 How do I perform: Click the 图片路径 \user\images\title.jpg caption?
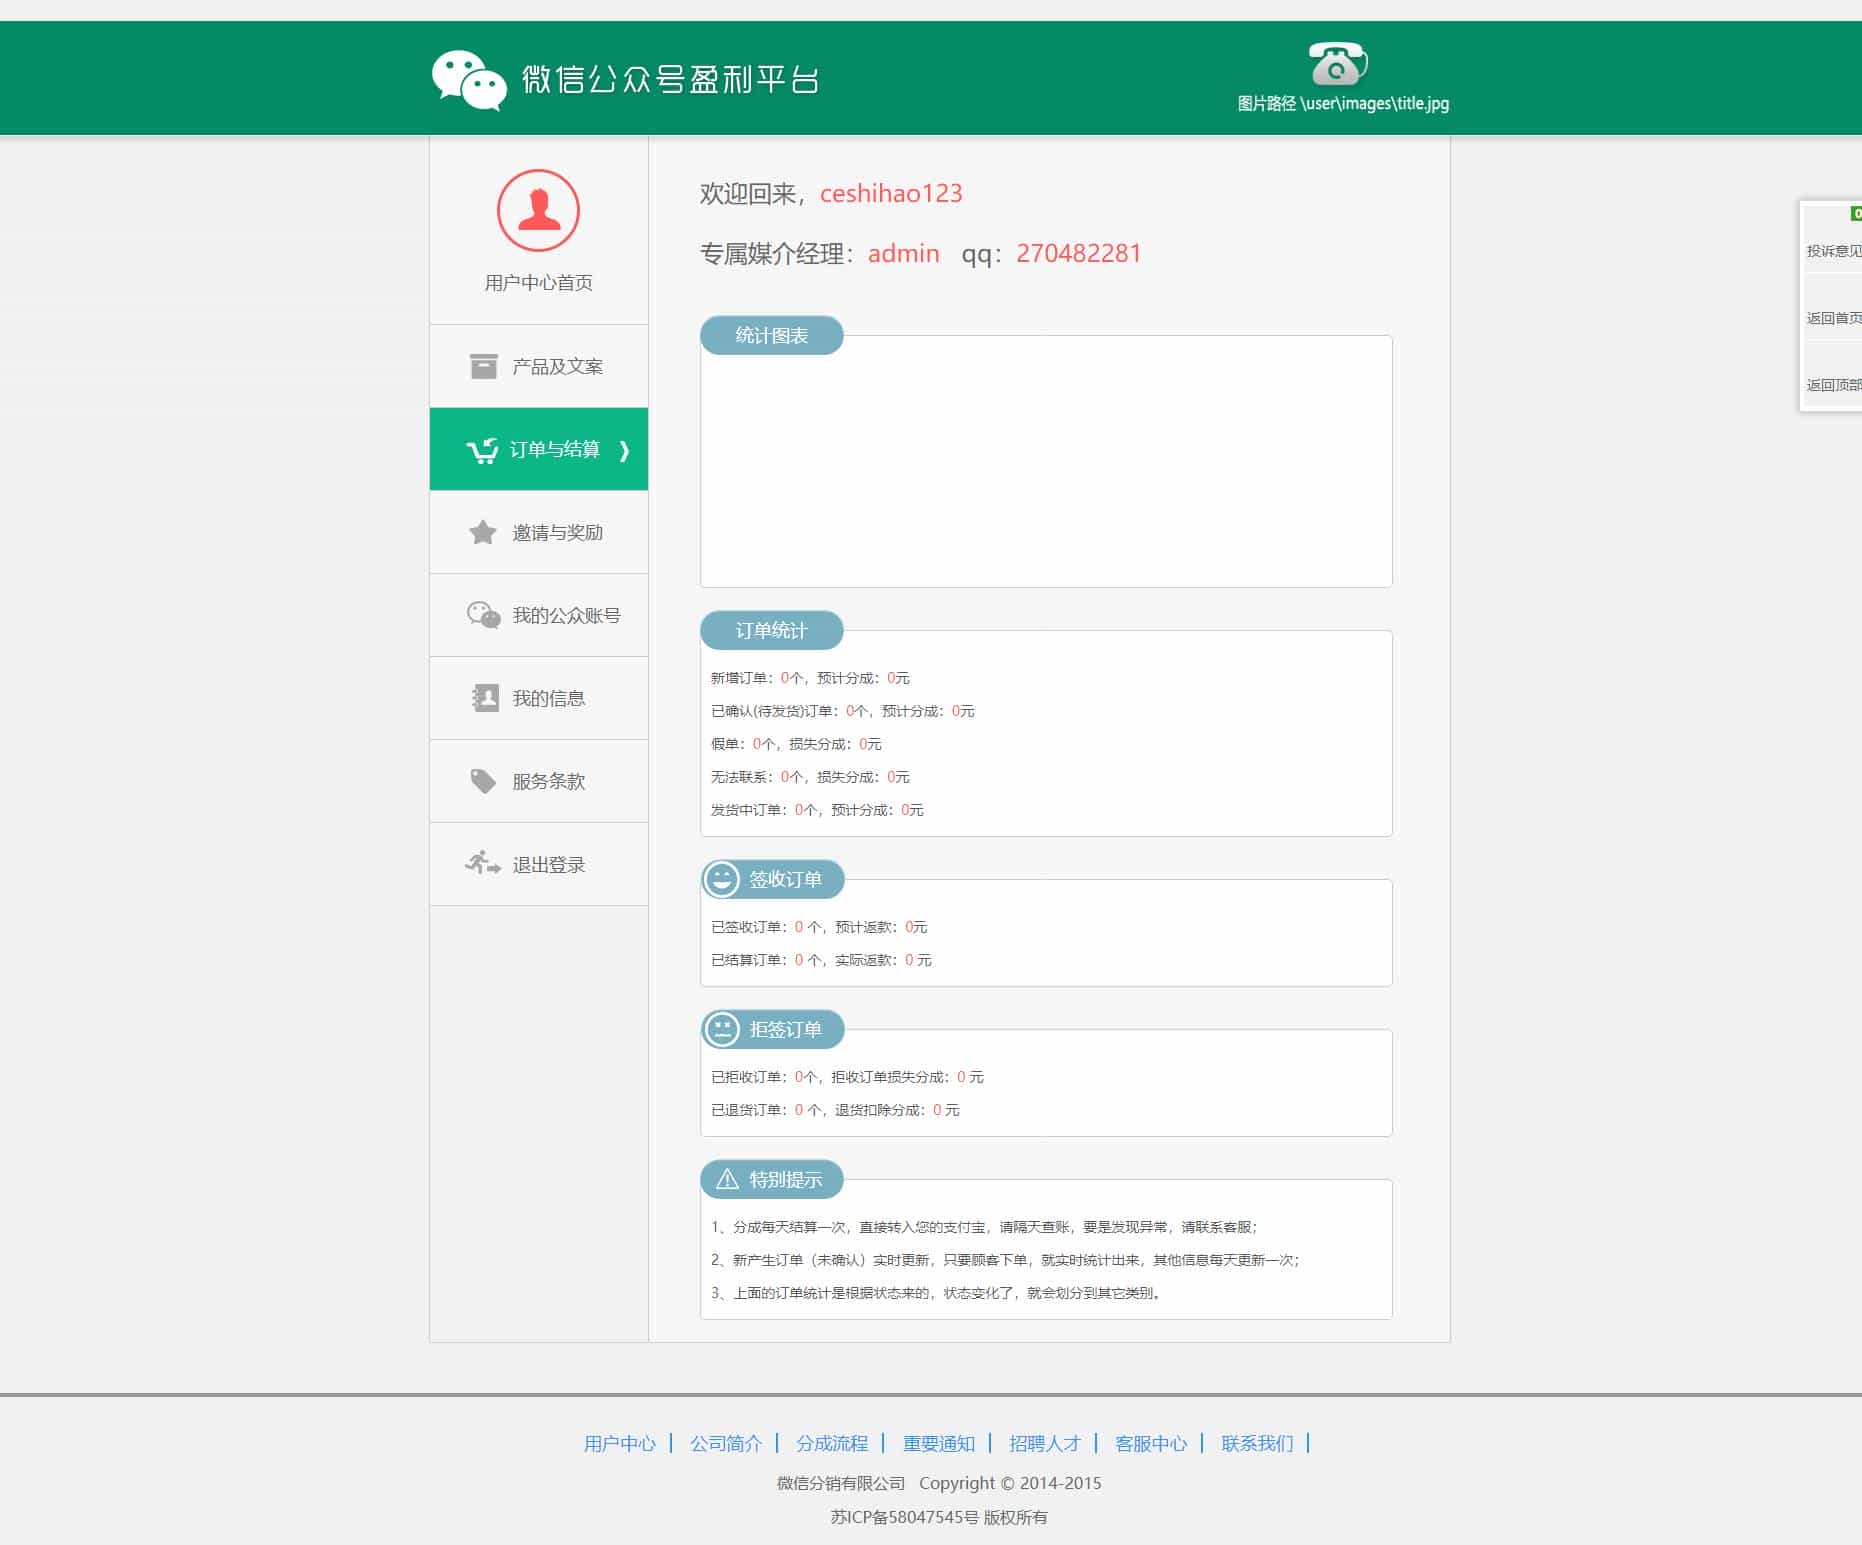(1343, 103)
